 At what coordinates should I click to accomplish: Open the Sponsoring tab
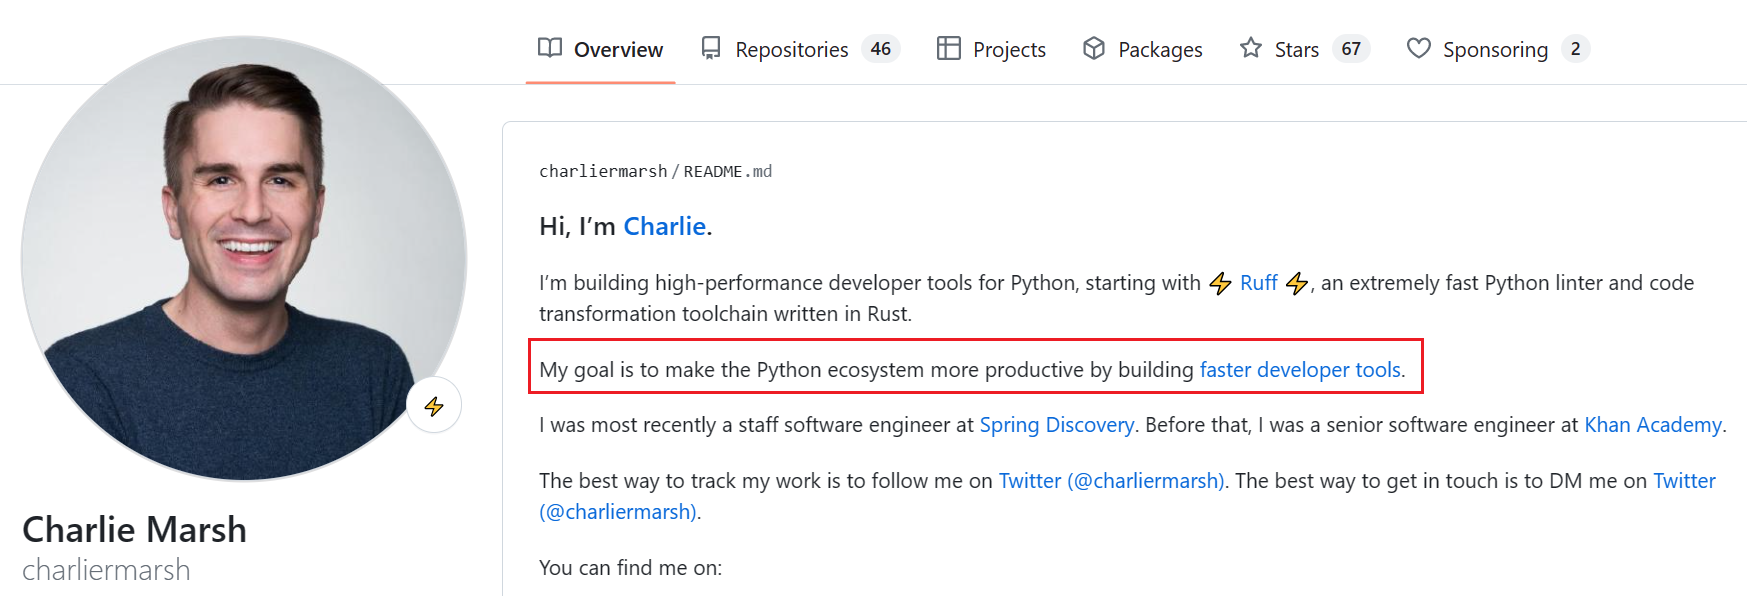pos(1497,49)
